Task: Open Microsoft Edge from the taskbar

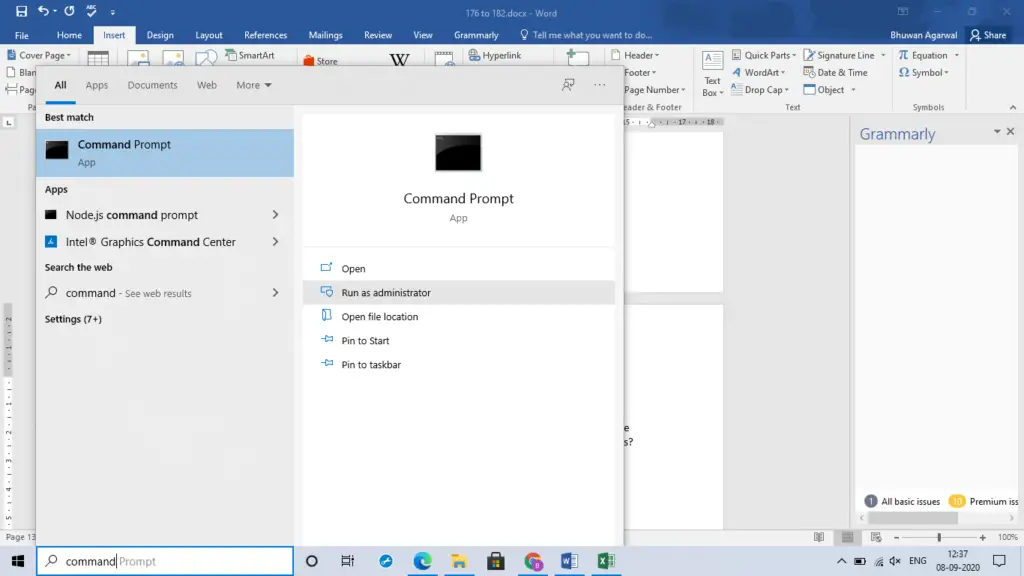Action: tap(423, 561)
